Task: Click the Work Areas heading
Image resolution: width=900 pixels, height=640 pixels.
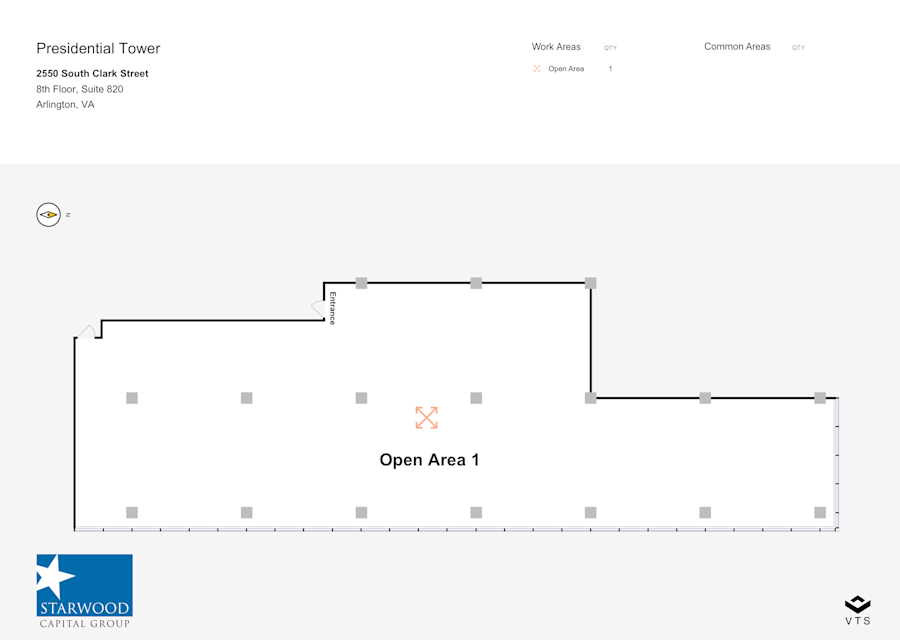Action: pyautogui.click(x=556, y=46)
